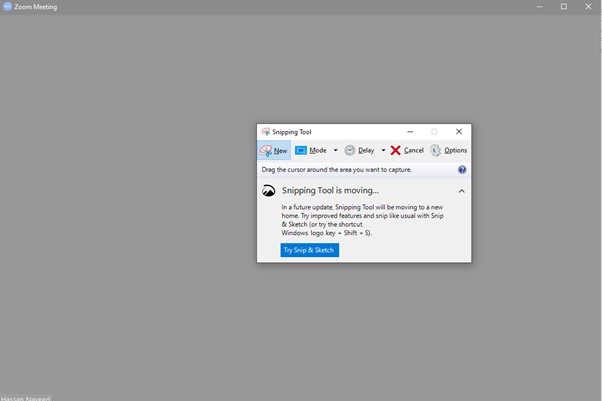
Task: Click the Snip & Sketch mountain logo icon
Action: tap(268, 191)
